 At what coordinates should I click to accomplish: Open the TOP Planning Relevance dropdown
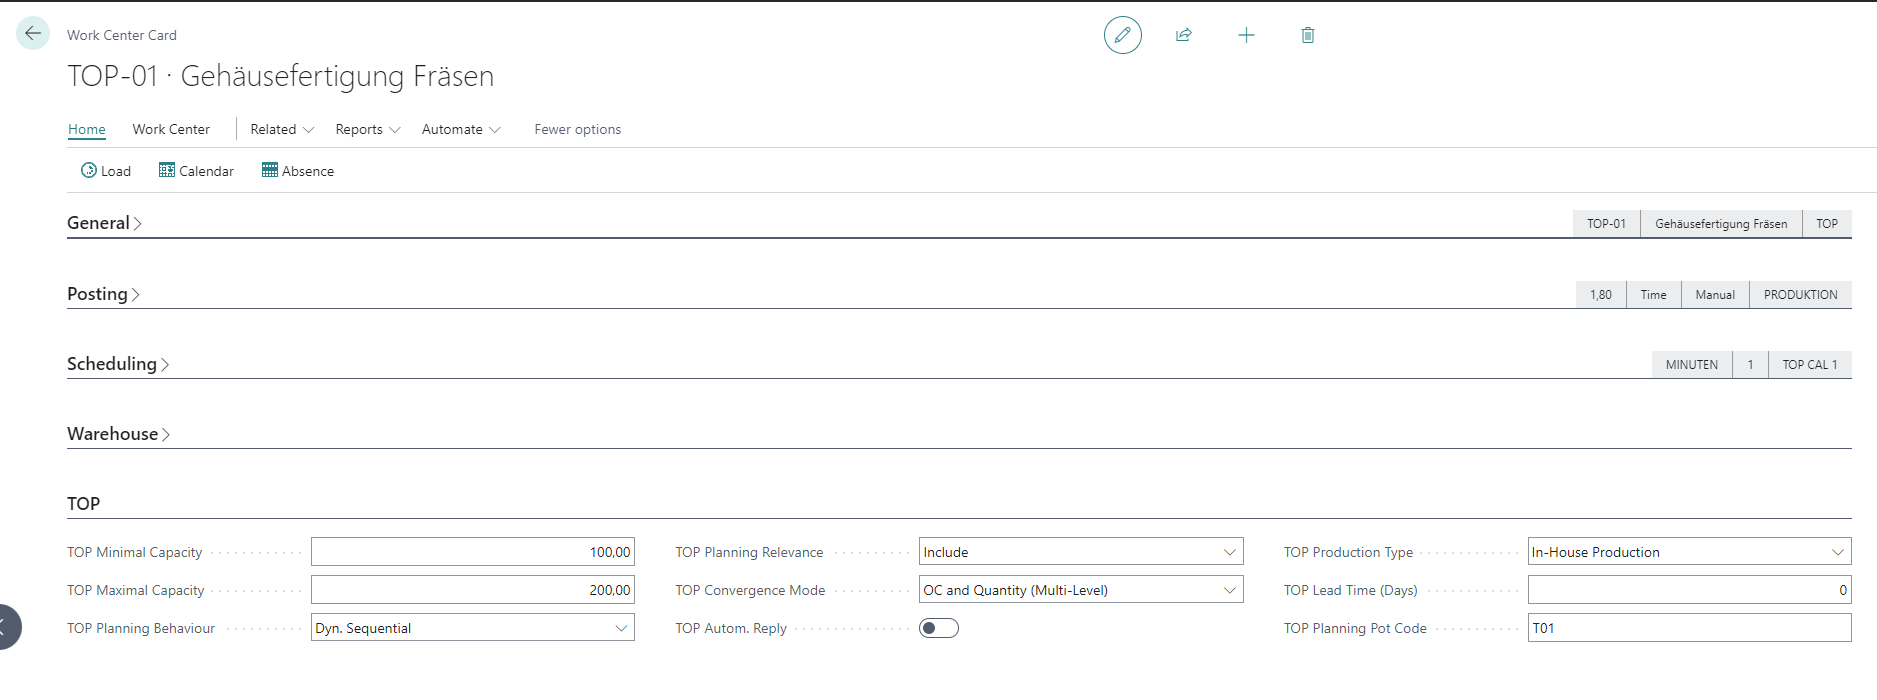pyautogui.click(x=1080, y=552)
